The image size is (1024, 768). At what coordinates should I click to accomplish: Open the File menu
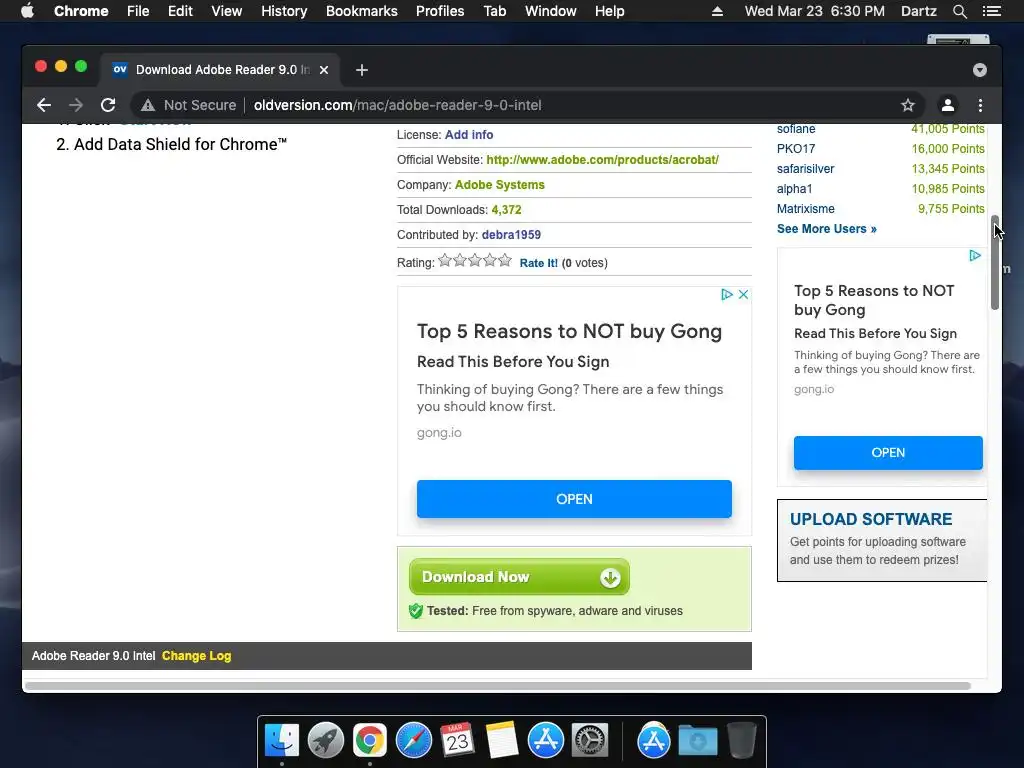(x=138, y=11)
